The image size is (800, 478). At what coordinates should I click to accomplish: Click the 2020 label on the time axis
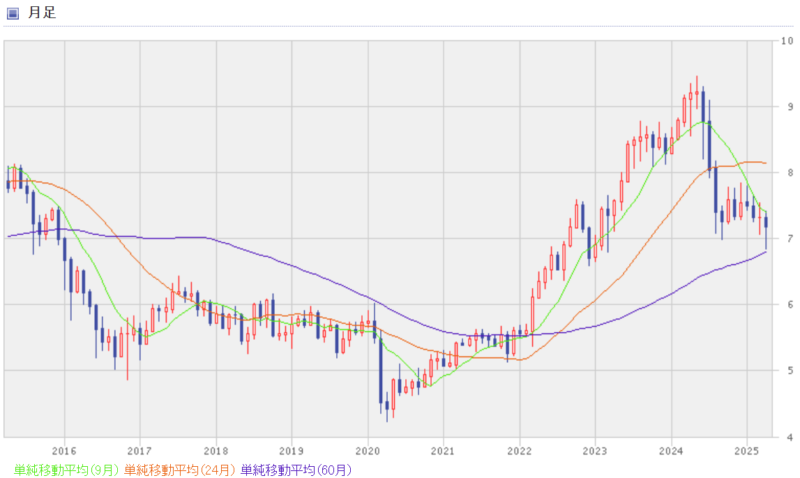[367, 451]
